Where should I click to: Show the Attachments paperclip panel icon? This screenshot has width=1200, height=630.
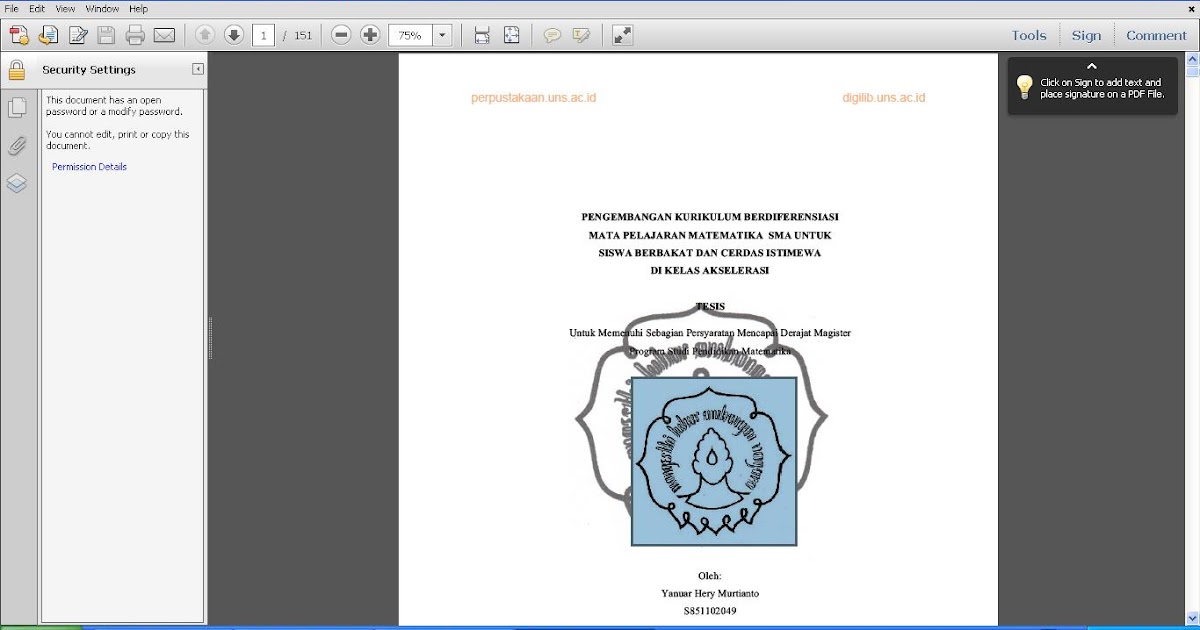(16, 146)
